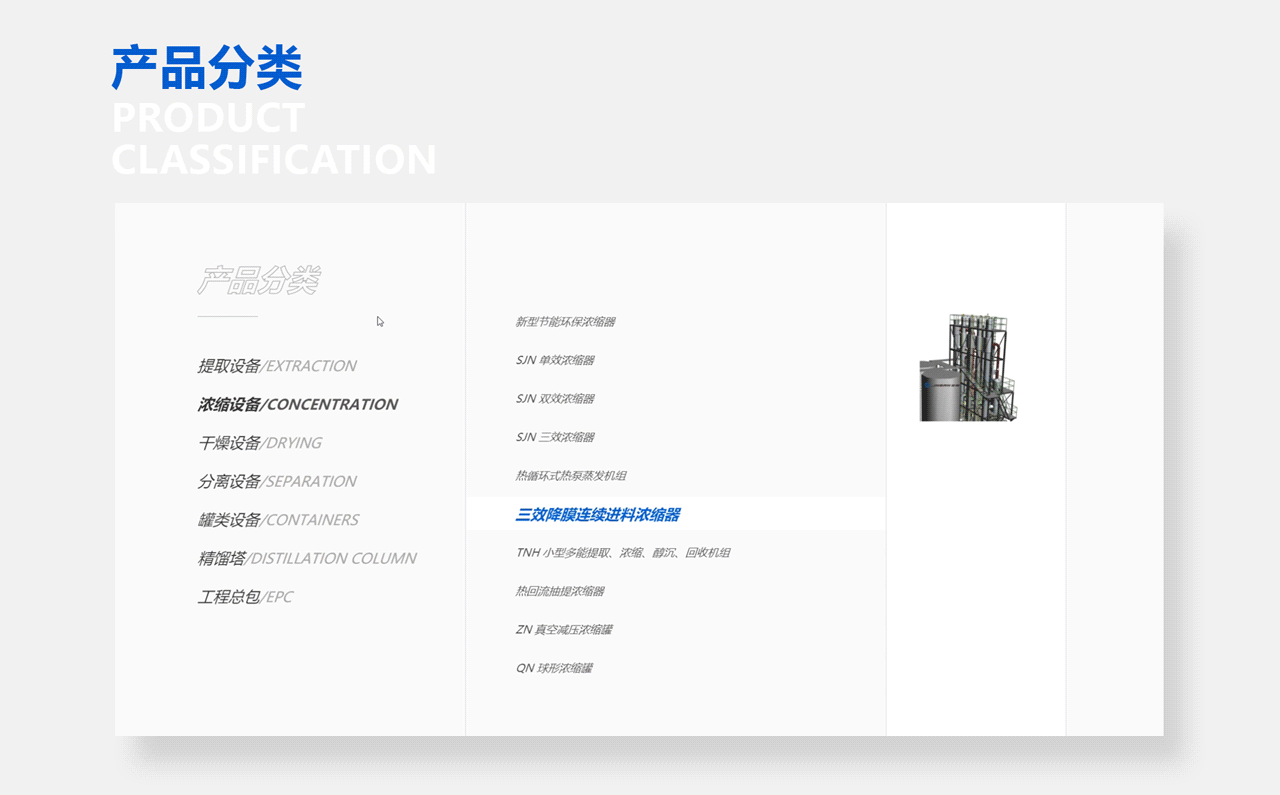This screenshot has width=1280, height=795.
Task: Open SJN 三效浓缩器 product link
Action: pyautogui.click(x=555, y=437)
